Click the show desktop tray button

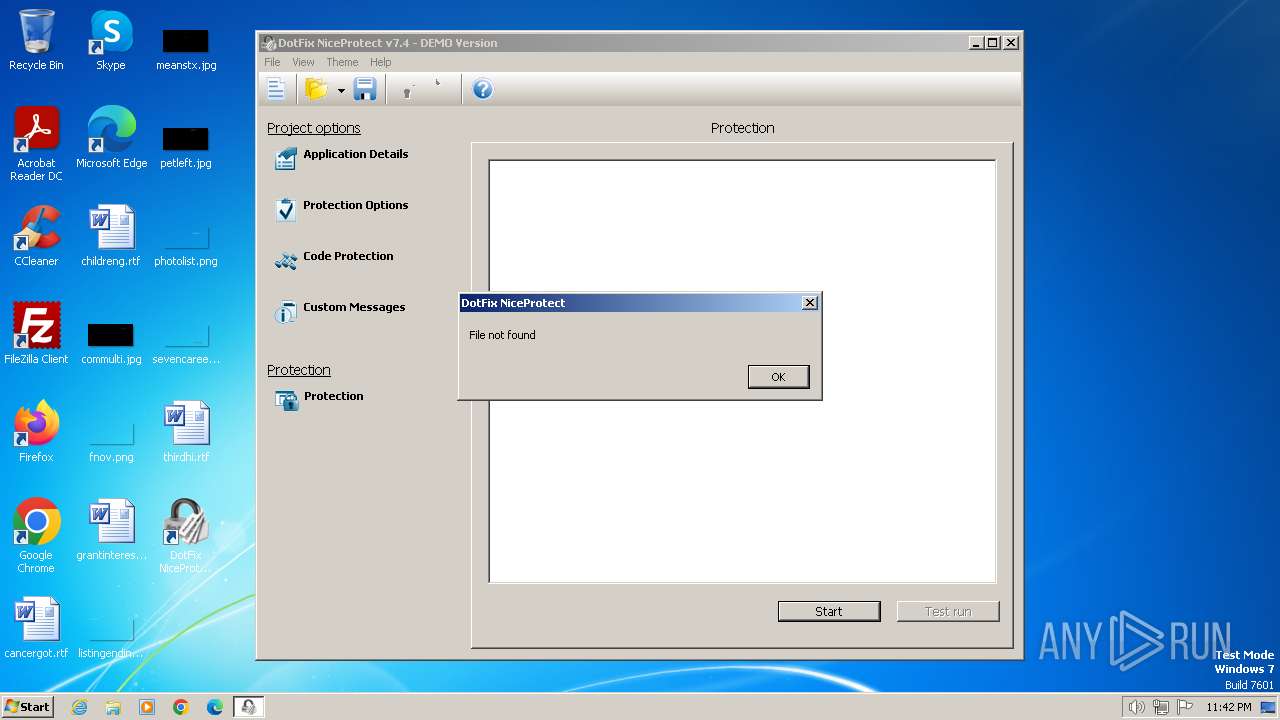1269,707
